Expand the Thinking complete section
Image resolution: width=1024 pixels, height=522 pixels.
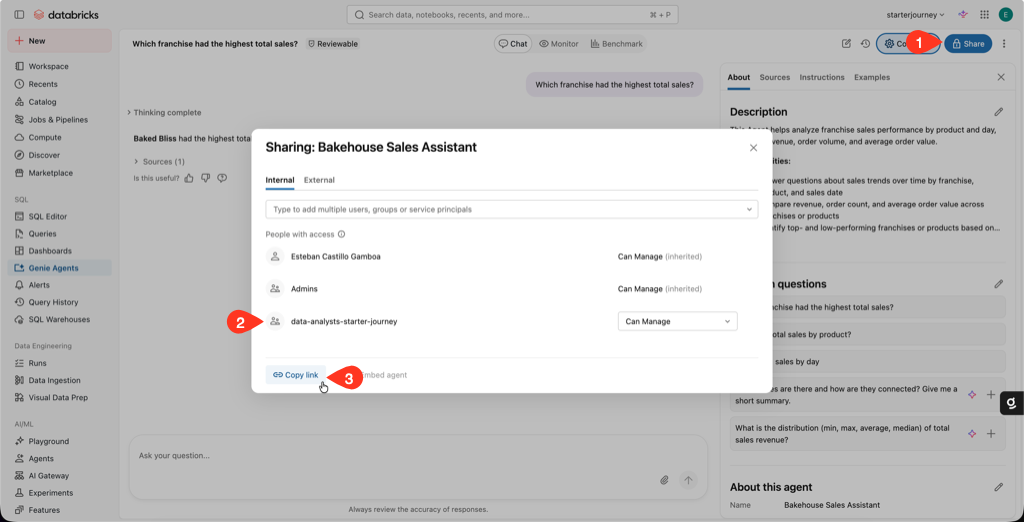point(164,112)
